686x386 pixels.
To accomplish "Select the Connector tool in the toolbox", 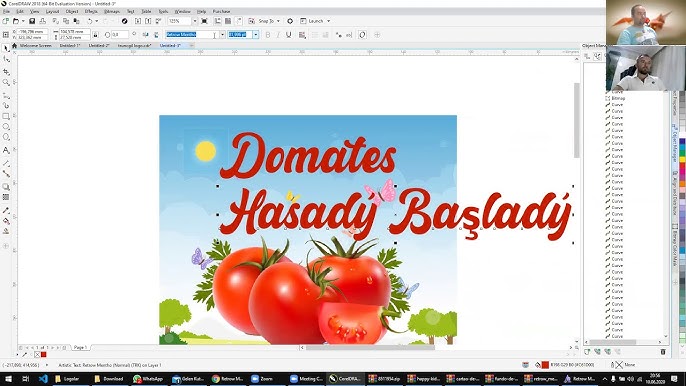I will coord(6,174).
